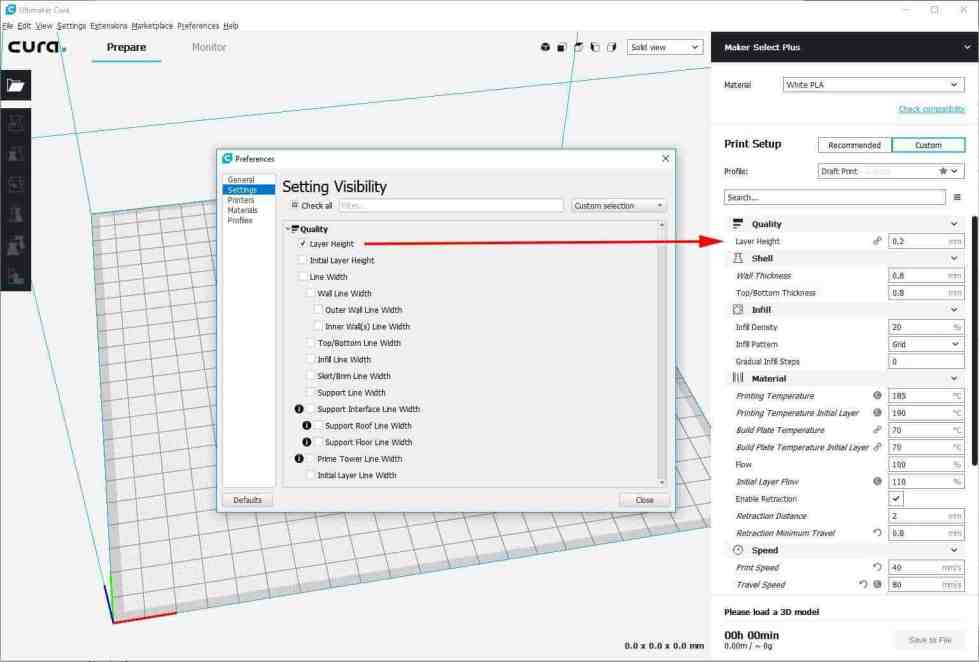Image resolution: width=979 pixels, height=662 pixels.
Task: Reset the Travel Speed value
Action: pyautogui.click(x=863, y=585)
